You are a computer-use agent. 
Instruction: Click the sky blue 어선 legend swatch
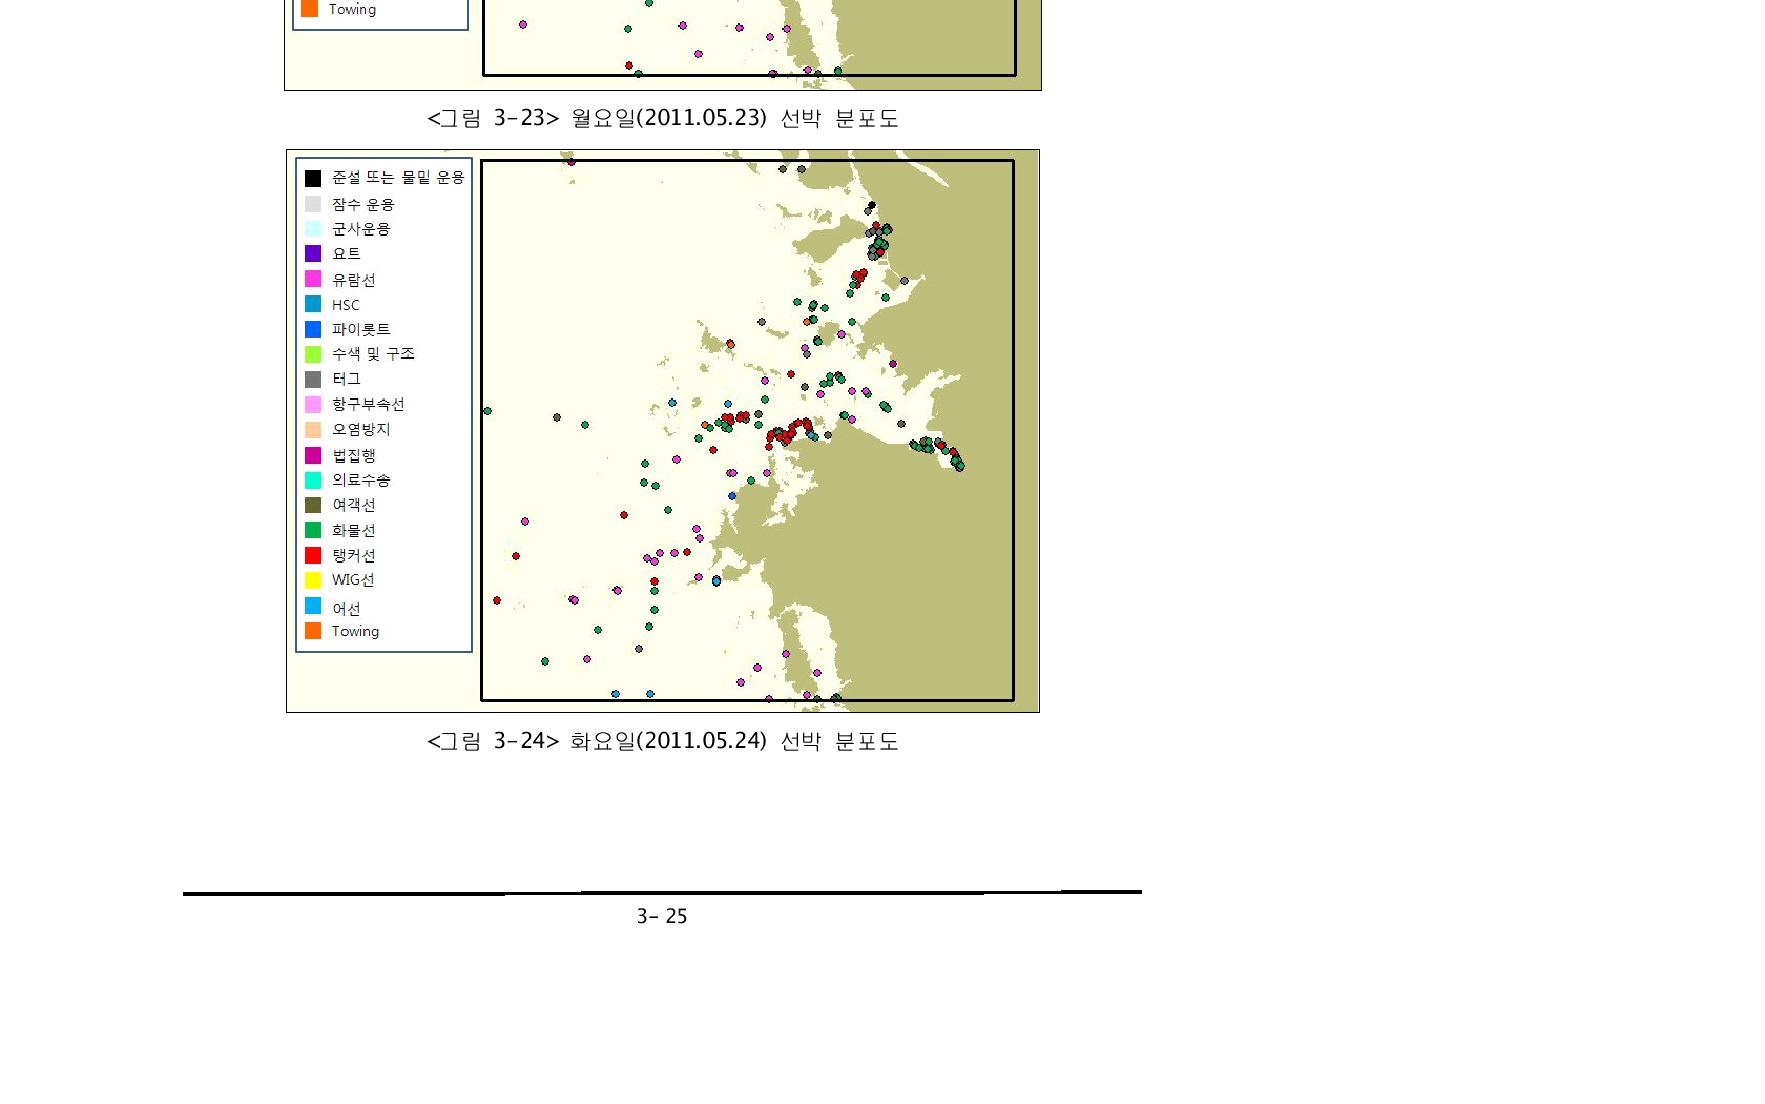click(313, 606)
